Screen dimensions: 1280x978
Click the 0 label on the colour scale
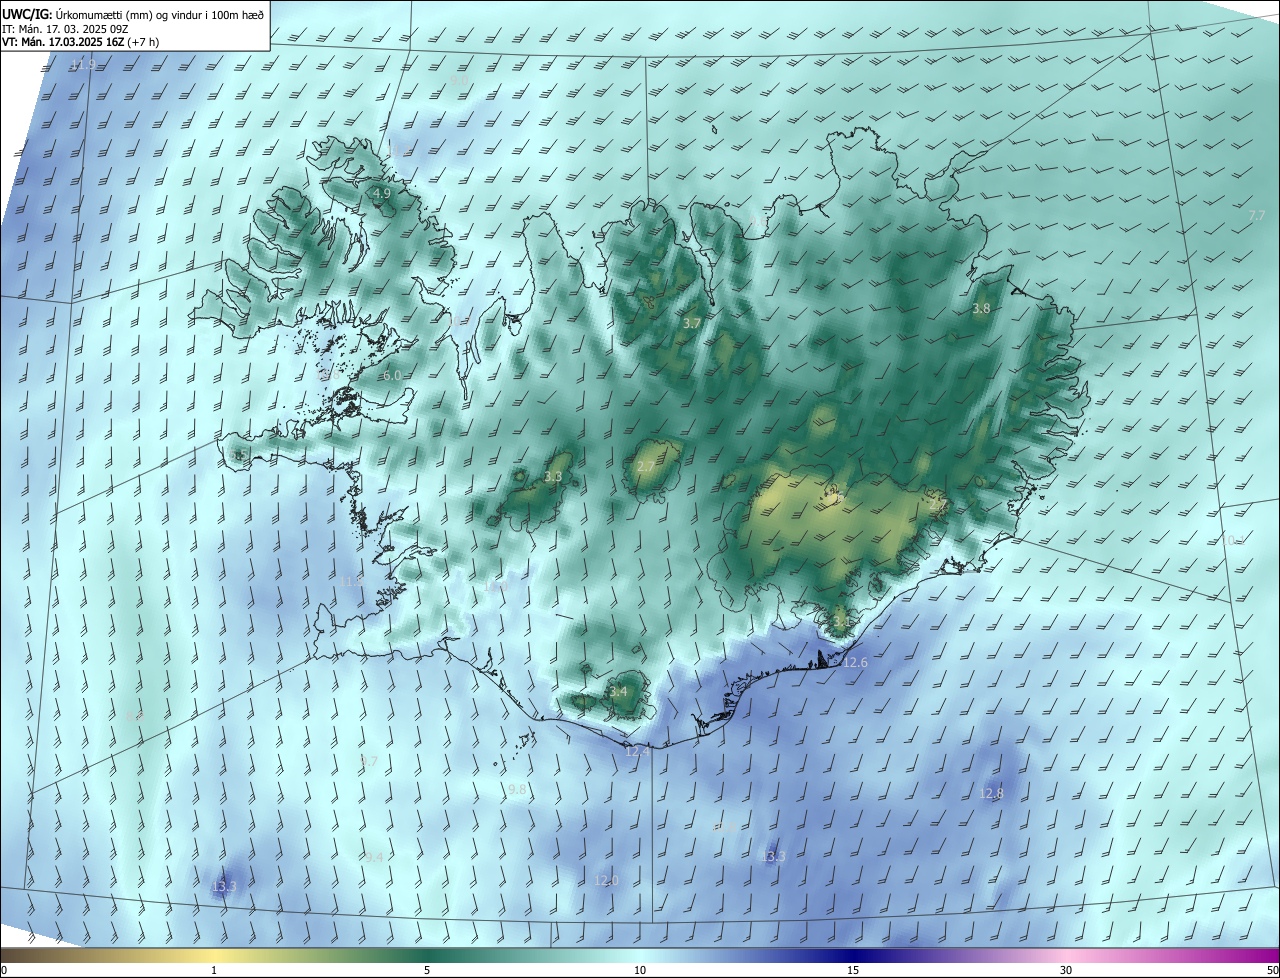[4, 971]
